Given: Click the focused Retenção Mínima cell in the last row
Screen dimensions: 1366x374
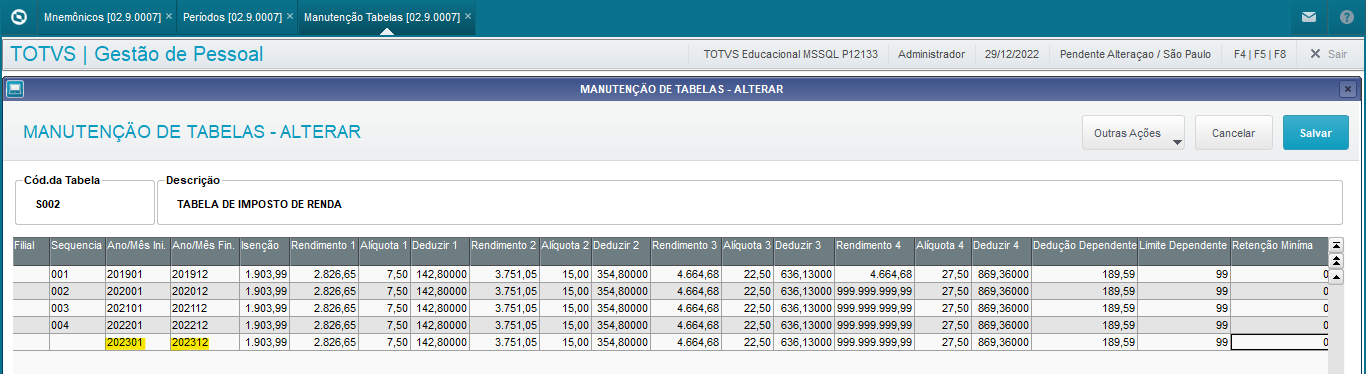Looking at the screenshot, I should (1279, 342).
